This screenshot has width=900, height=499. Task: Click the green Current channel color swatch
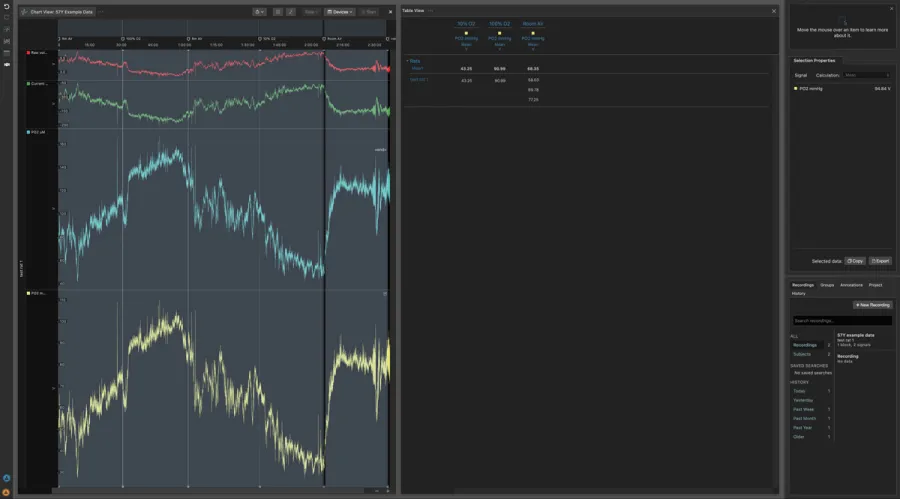click(28, 83)
